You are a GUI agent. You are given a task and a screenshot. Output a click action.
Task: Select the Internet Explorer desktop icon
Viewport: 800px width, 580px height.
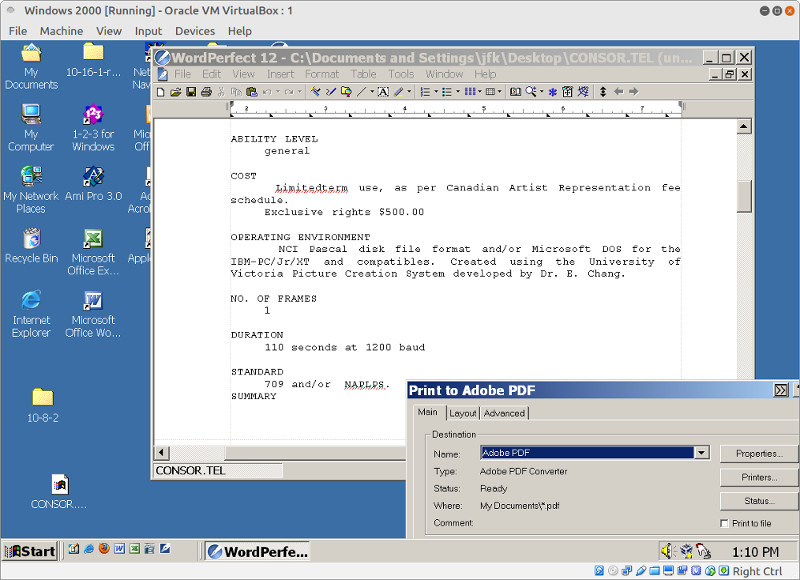tap(31, 314)
